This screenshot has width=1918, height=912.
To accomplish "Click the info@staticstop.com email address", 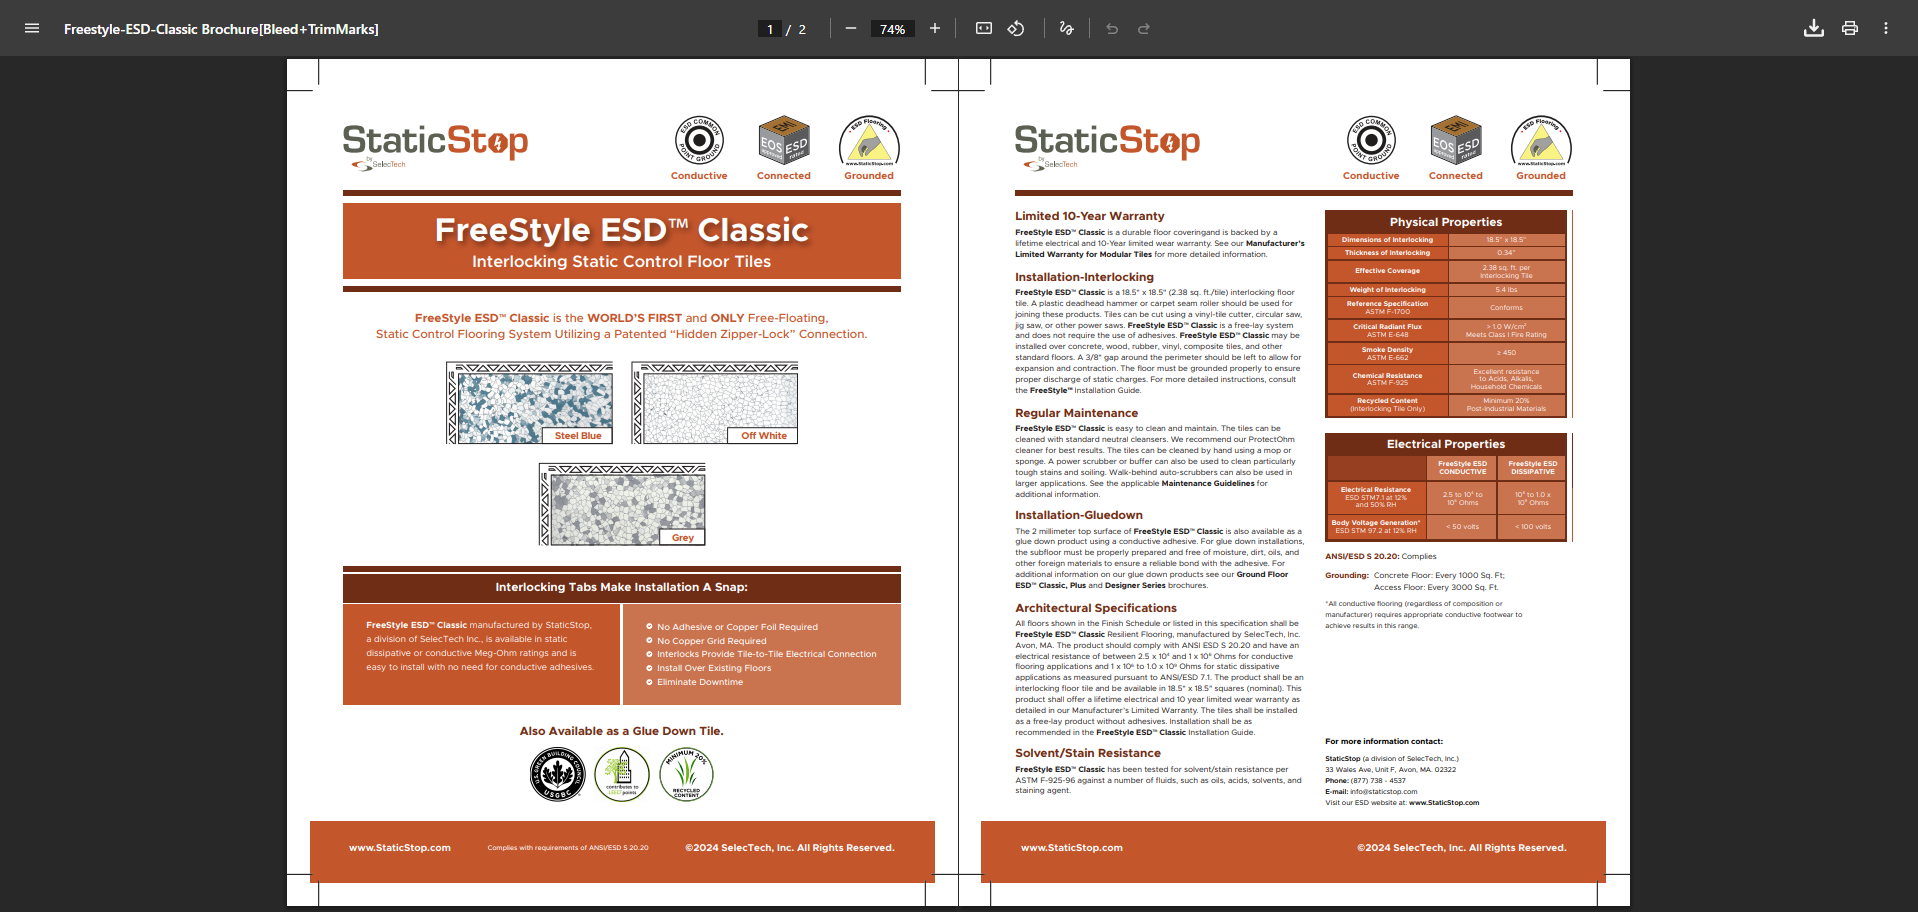I will click(1383, 791).
